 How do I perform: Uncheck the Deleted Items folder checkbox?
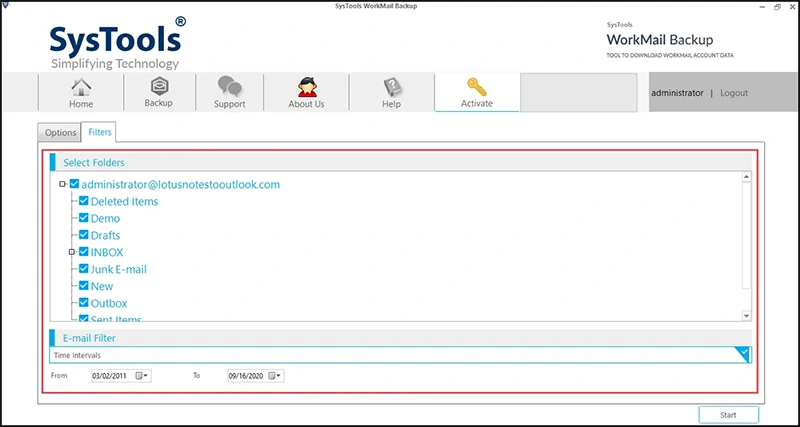pos(84,201)
